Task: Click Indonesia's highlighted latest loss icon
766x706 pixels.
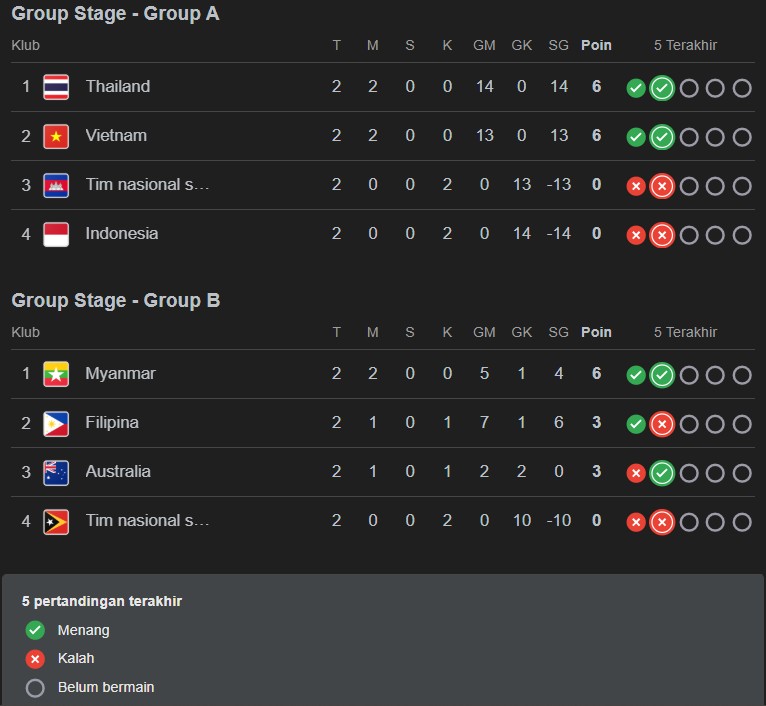Action: 662,235
